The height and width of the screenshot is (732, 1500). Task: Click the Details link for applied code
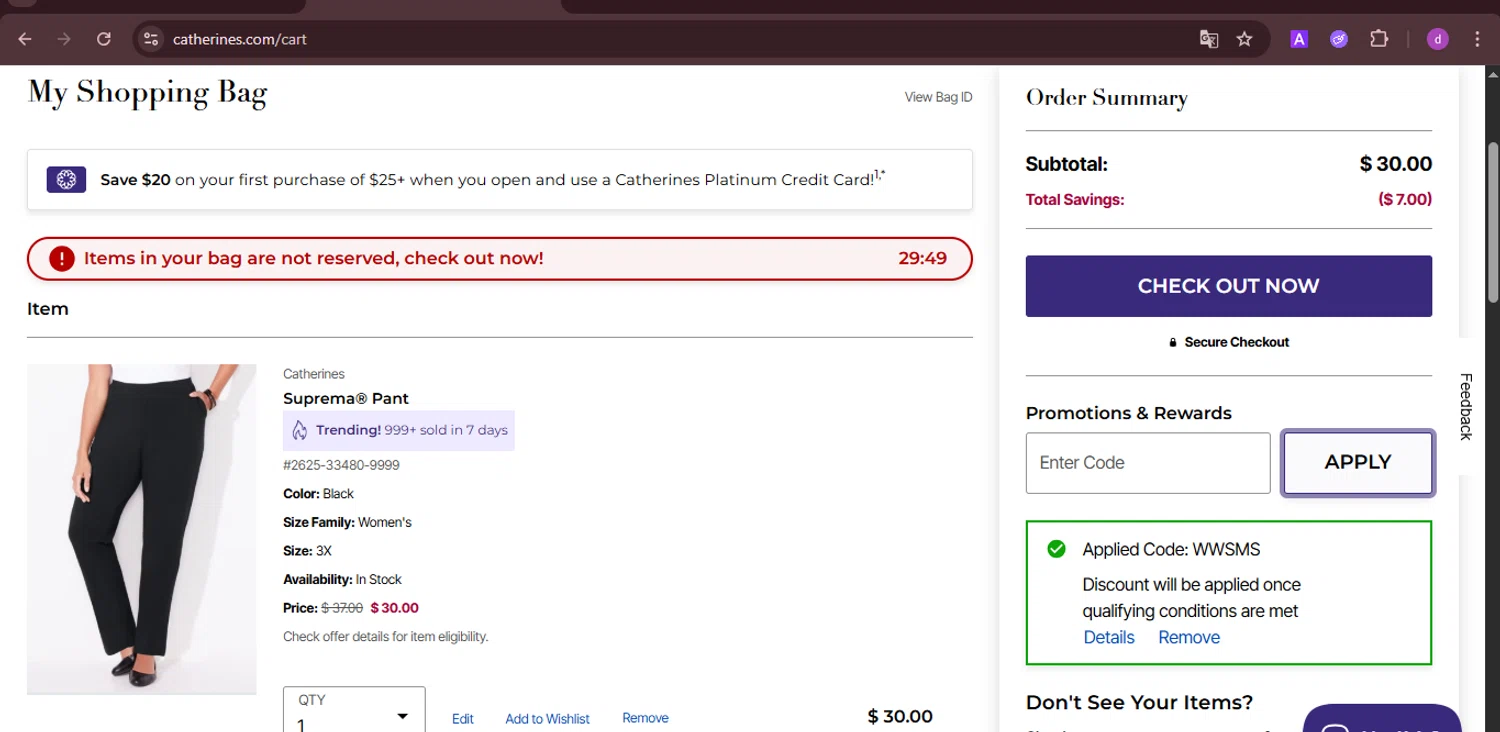click(1109, 637)
